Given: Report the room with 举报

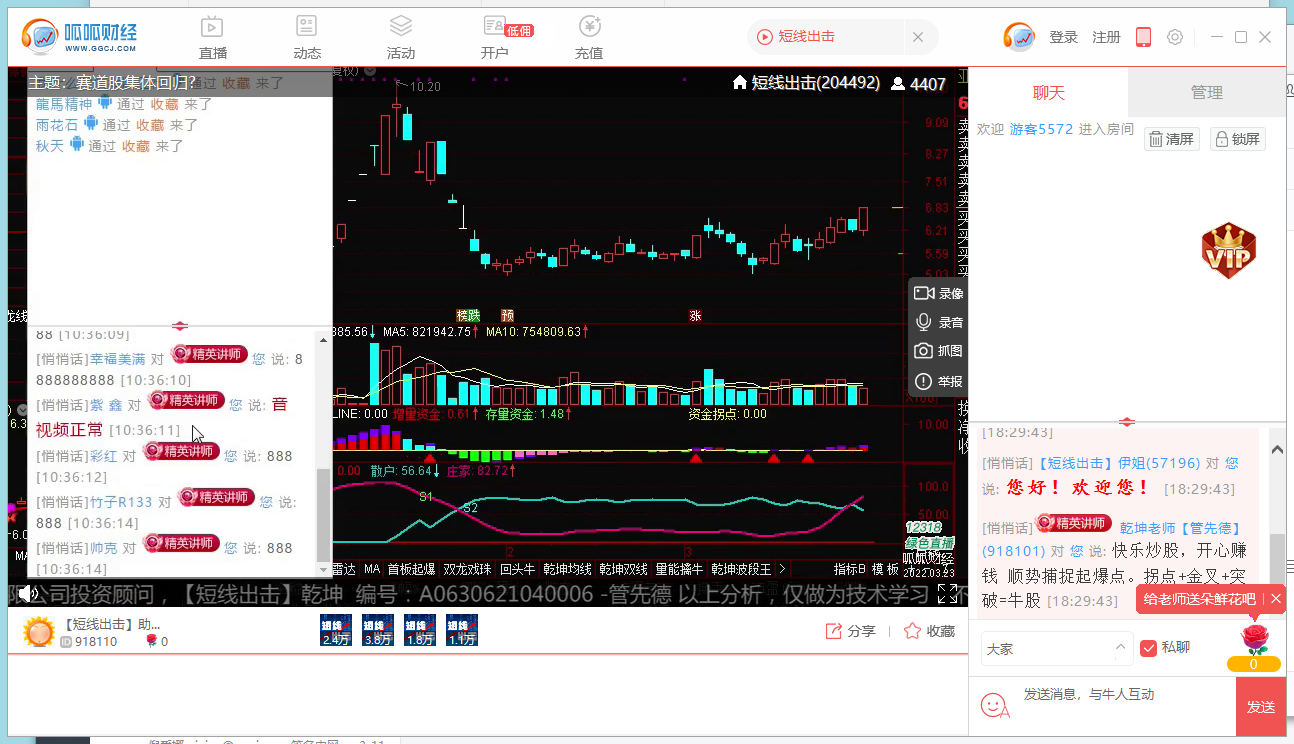Looking at the screenshot, I should (x=938, y=382).
